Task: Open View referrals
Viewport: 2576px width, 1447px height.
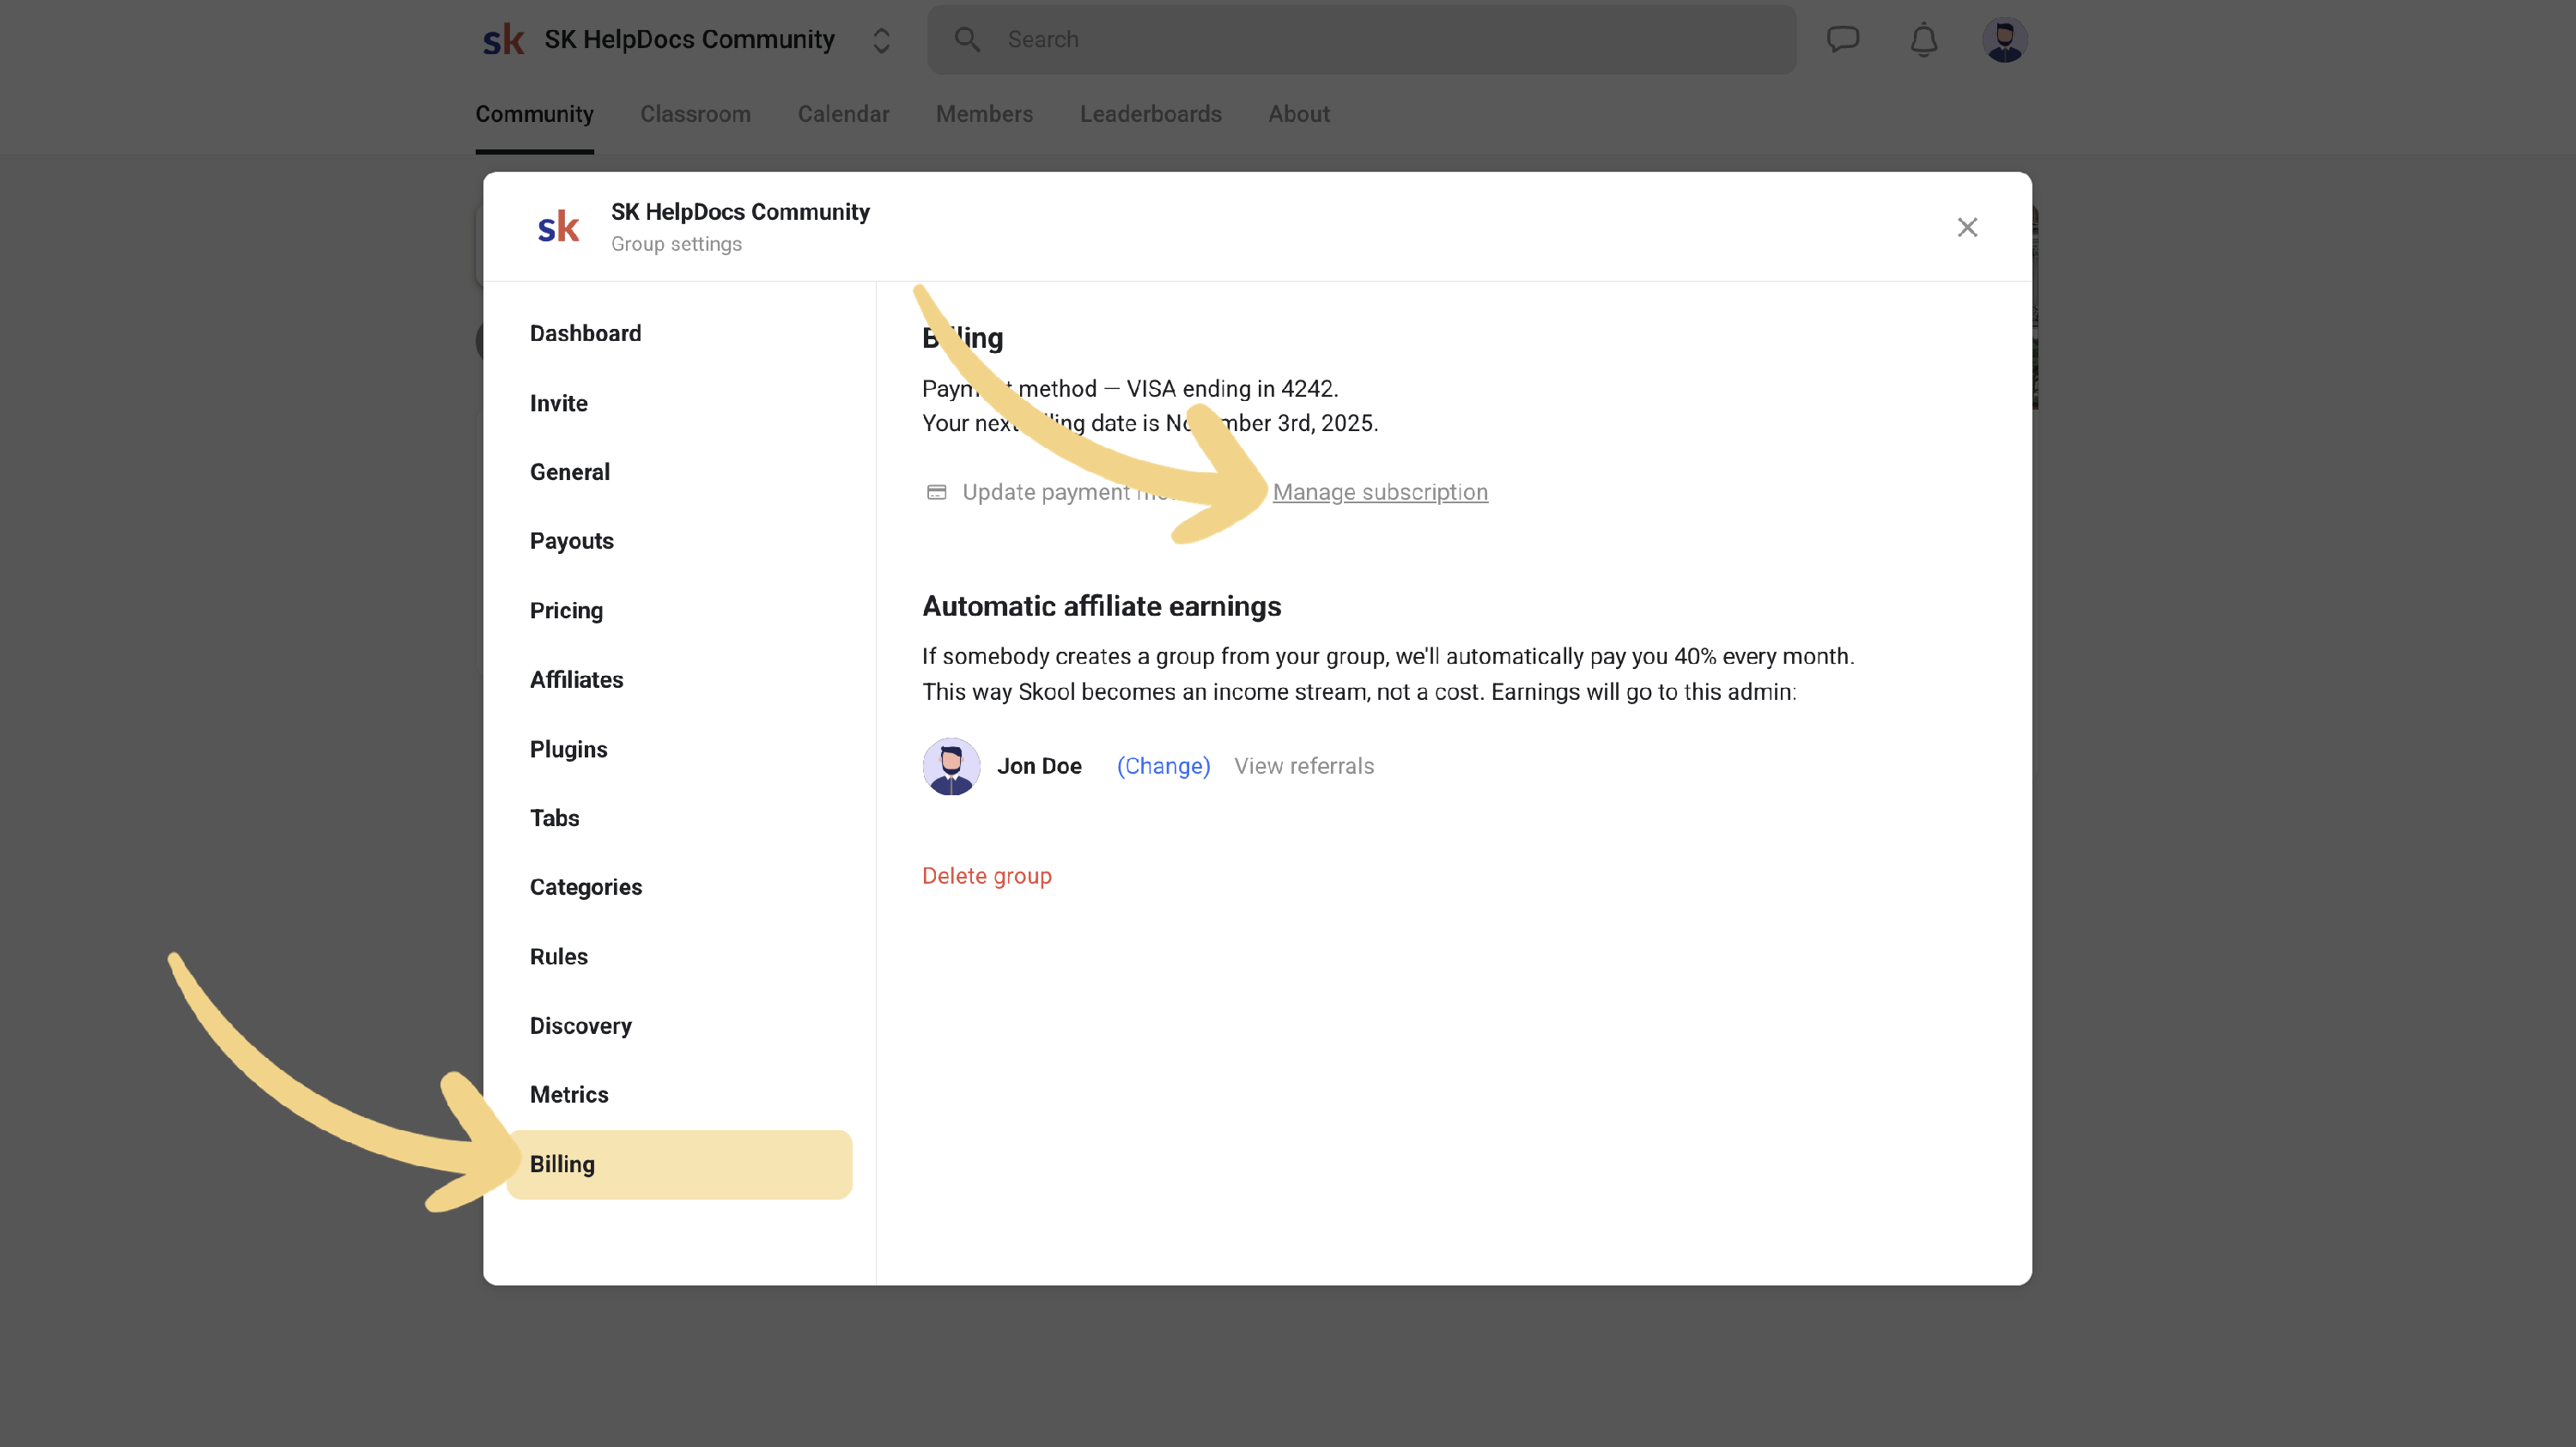Action: click(1303, 766)
